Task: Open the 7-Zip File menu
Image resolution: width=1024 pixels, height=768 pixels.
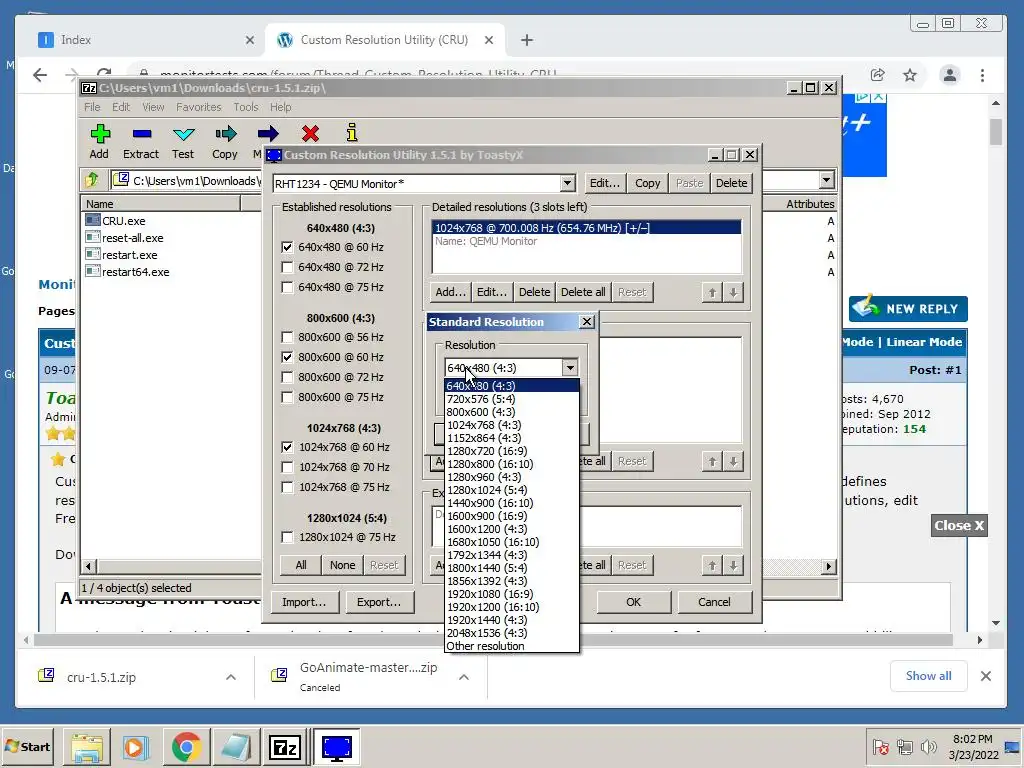Action: point(92,107)
